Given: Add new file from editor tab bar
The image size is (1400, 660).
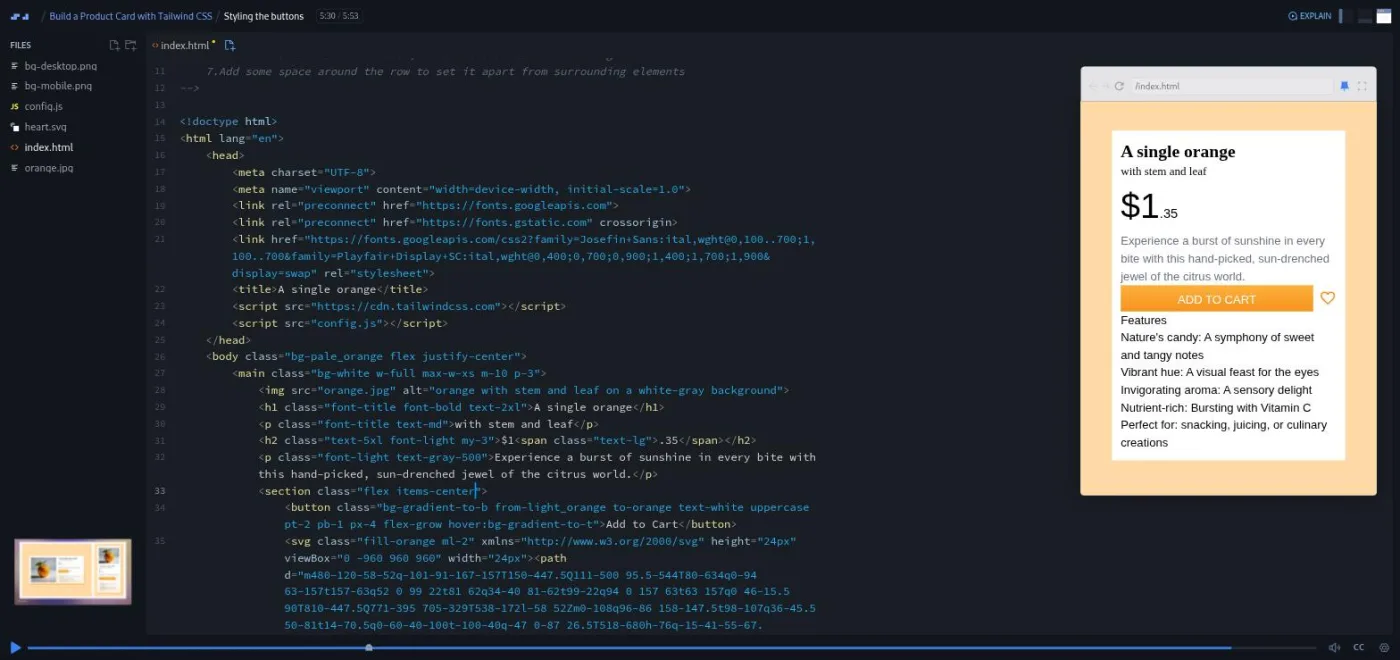Looking at the screenshot, I should pos(230,45).
